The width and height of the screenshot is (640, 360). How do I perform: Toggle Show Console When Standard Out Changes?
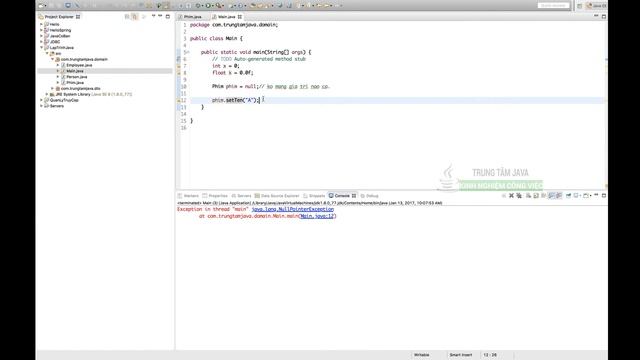551,196
